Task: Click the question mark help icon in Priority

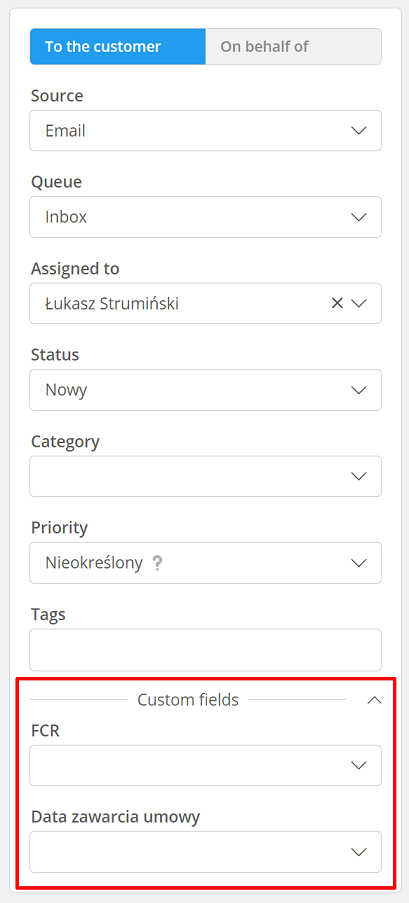Action: (x=157, y=563)
